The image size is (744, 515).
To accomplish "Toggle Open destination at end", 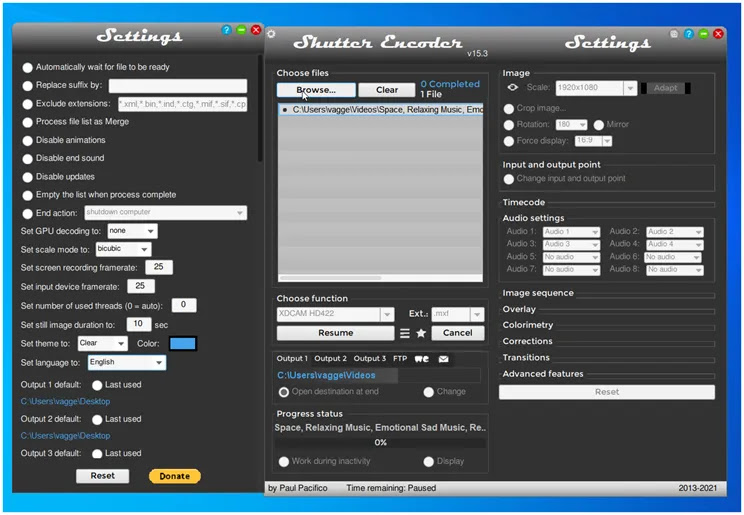I will [284, 392].
